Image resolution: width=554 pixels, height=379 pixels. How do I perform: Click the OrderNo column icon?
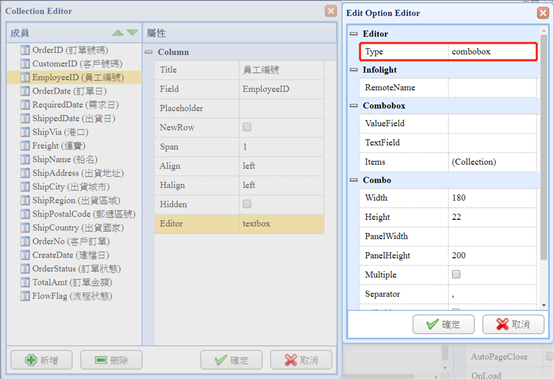(x=25, y=241)
